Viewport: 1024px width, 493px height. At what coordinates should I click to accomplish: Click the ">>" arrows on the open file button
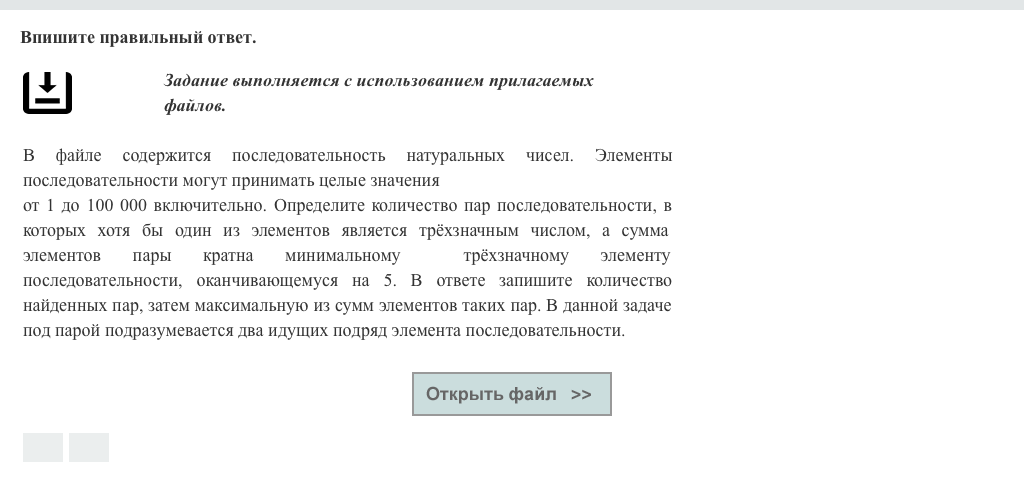point(581,394)
